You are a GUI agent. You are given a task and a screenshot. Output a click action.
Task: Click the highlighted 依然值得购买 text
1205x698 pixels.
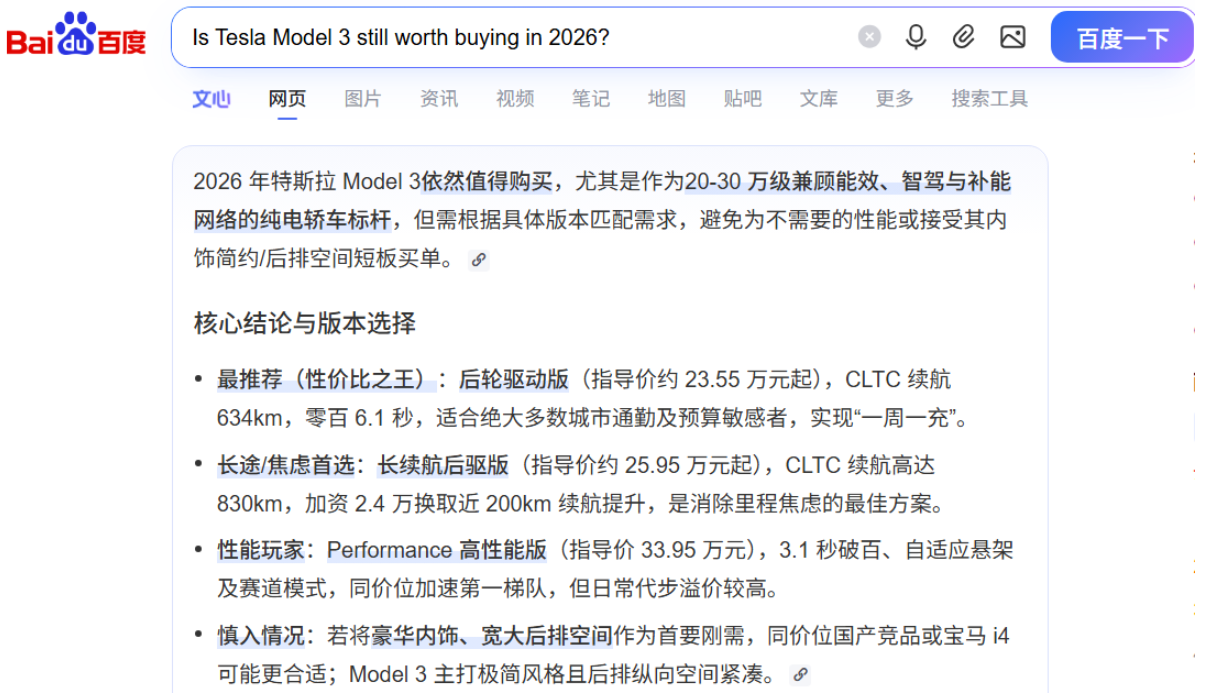pyautogui.click(x=487, y=182)
